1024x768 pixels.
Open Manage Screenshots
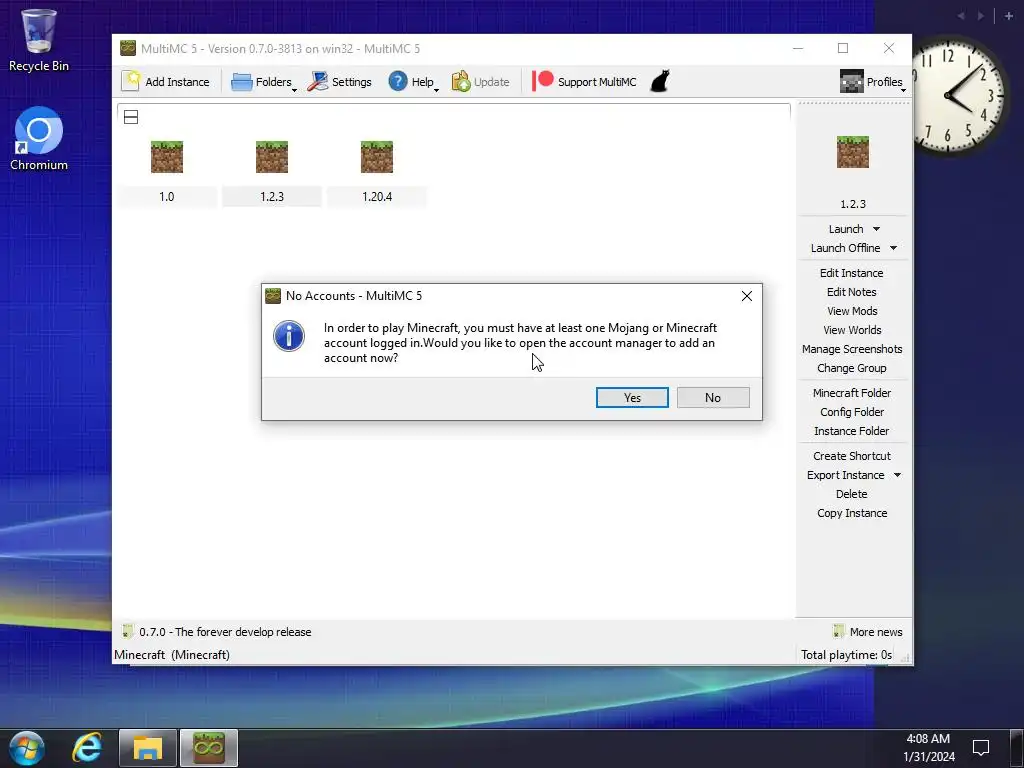(852, 349)
